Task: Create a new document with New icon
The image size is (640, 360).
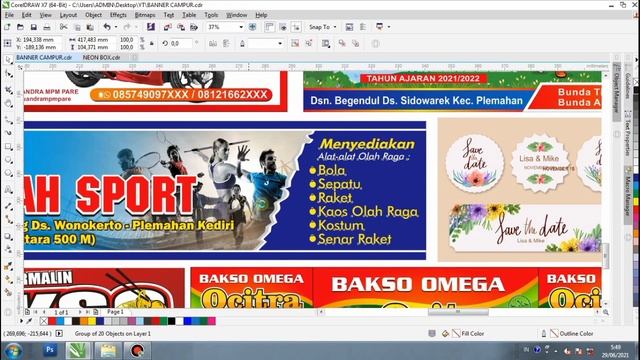Action: 7,27
